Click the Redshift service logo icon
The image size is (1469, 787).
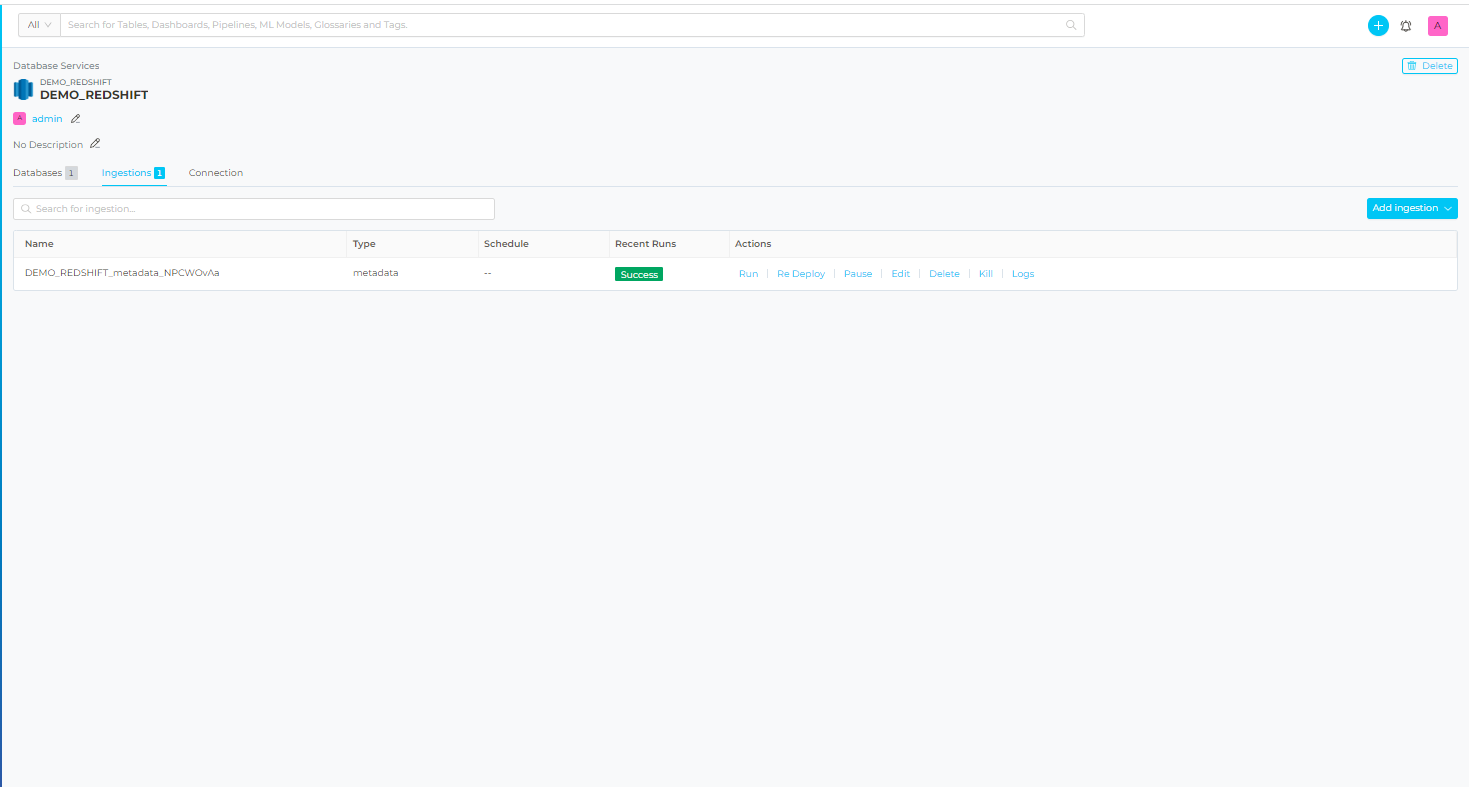(23, 90)
